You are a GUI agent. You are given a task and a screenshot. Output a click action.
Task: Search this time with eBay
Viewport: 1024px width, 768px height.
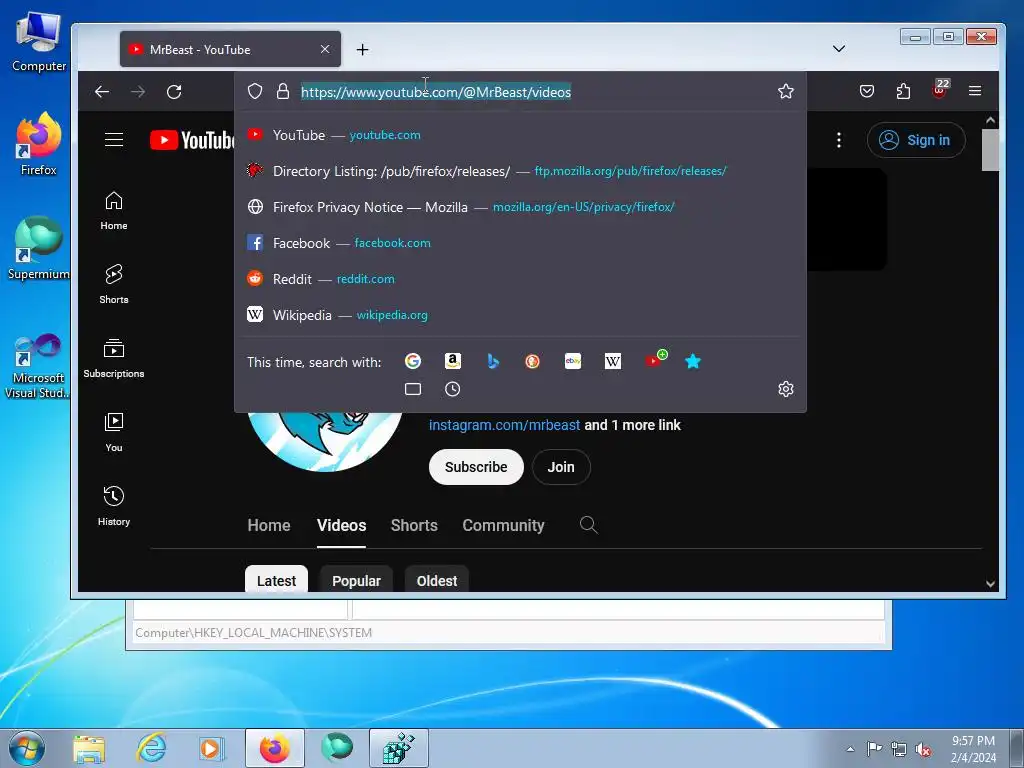coord(573,361)
